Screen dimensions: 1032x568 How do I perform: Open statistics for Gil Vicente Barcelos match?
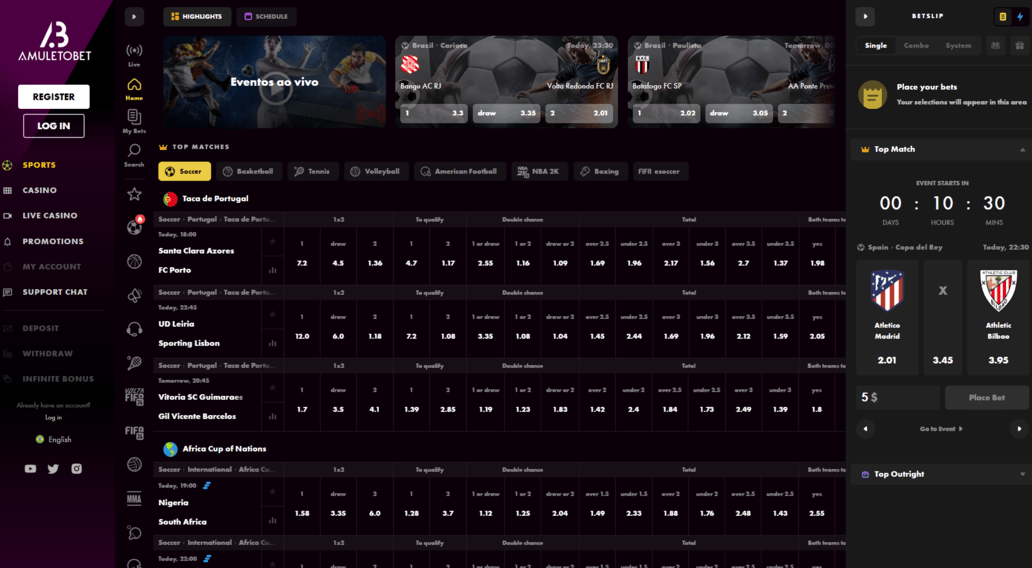click(x=272, y=416)
